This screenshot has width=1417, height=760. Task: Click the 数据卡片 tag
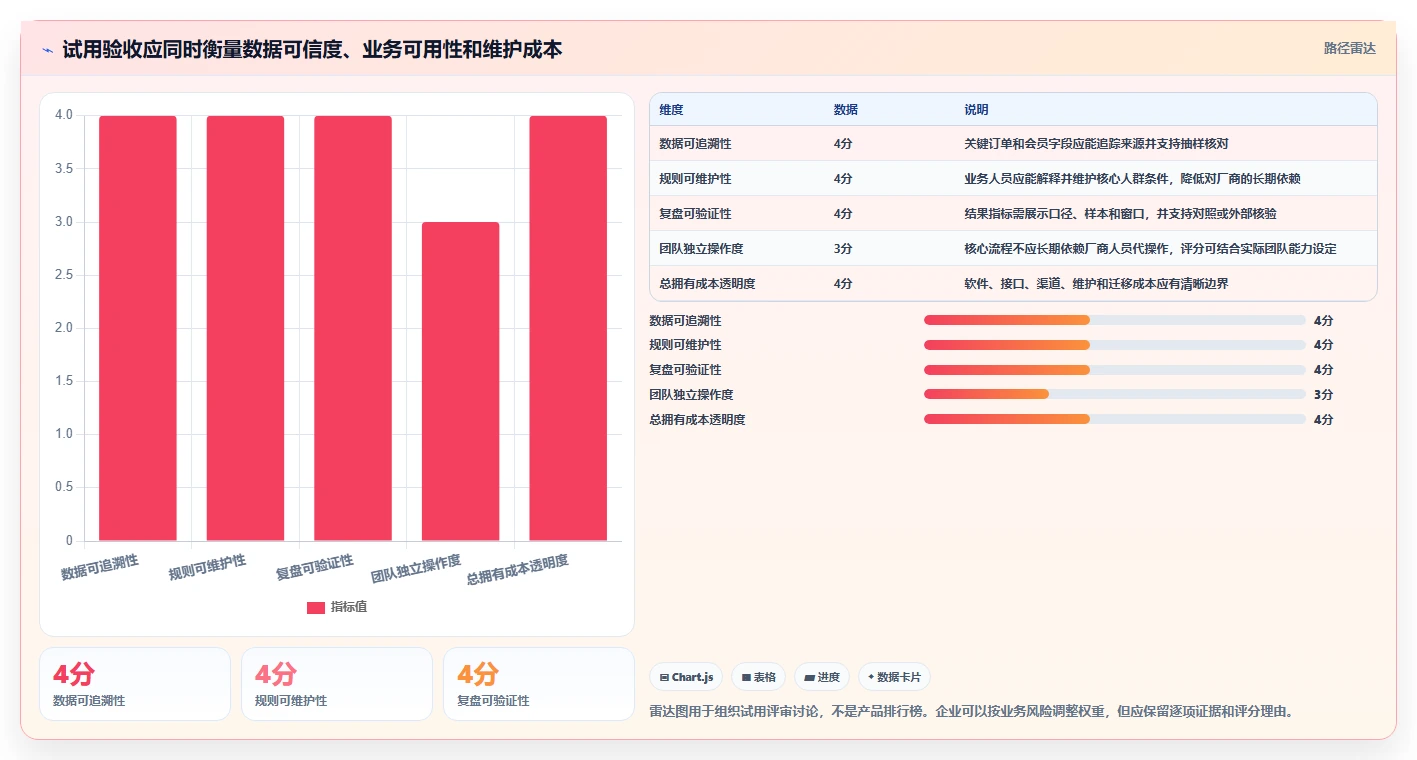894,677
